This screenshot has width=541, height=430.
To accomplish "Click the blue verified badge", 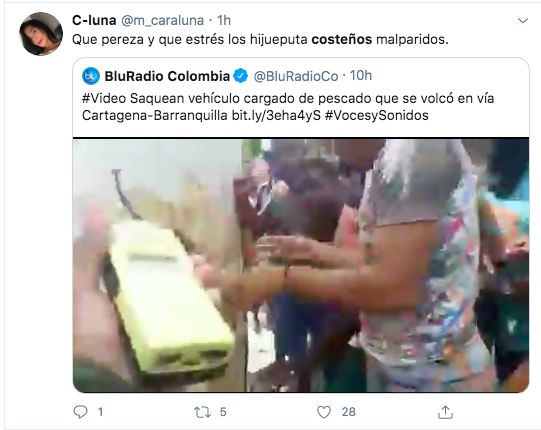I will click(x=240, y=76).
